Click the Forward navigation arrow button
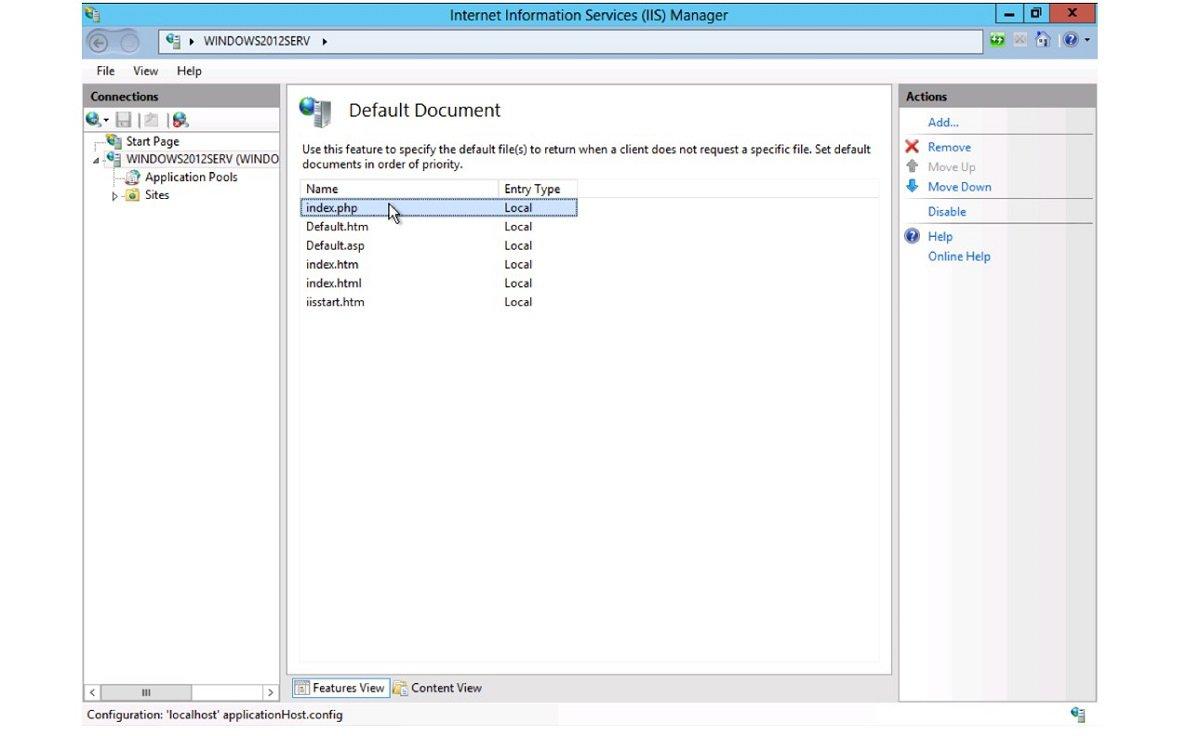 [129, 43]
